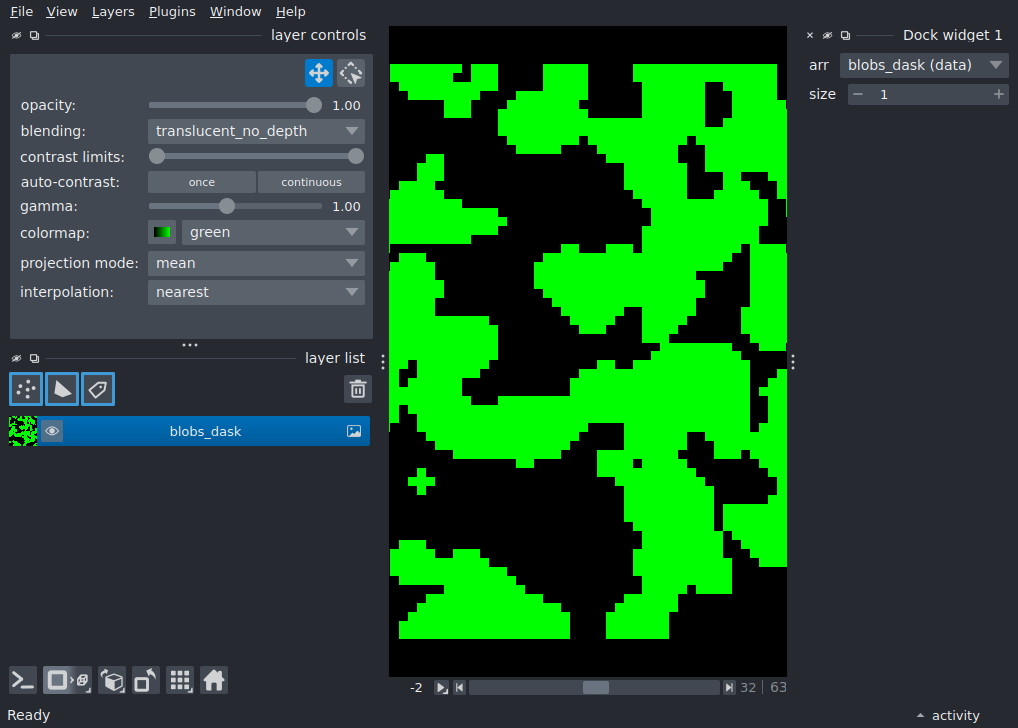Delete selected layers with trash icon
This screenshot has width=1018, height=728.
tap(358, 389)
